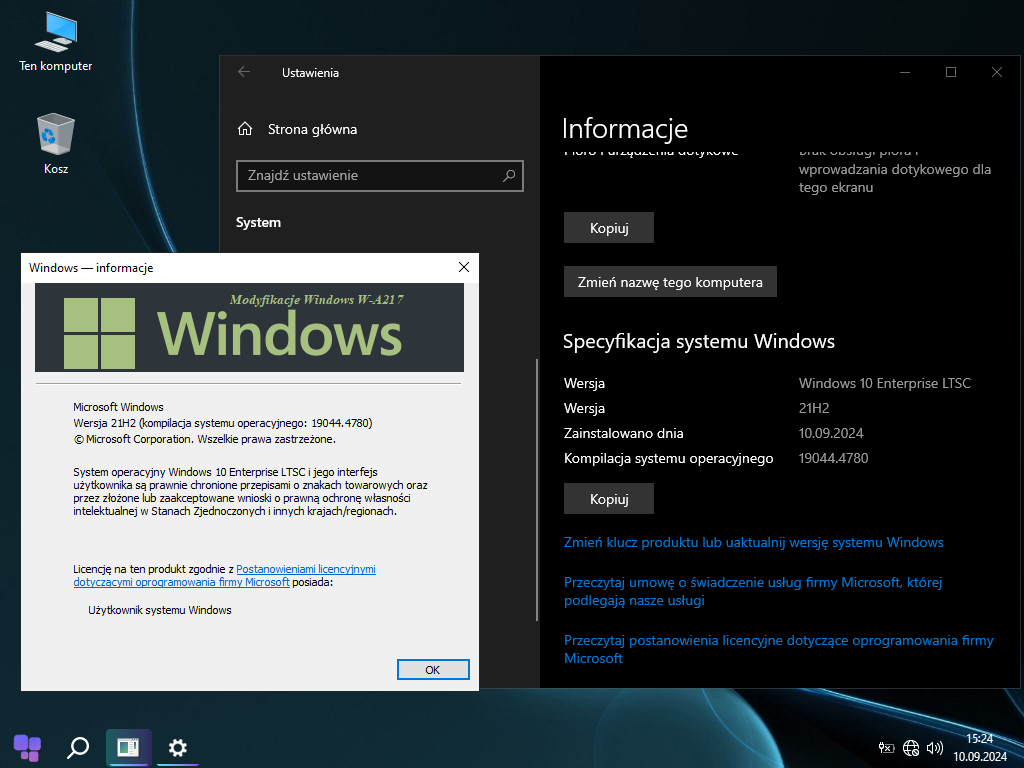
Task: Click Zmień nazwę tego komputera button
Action: [x=670, y=282]
